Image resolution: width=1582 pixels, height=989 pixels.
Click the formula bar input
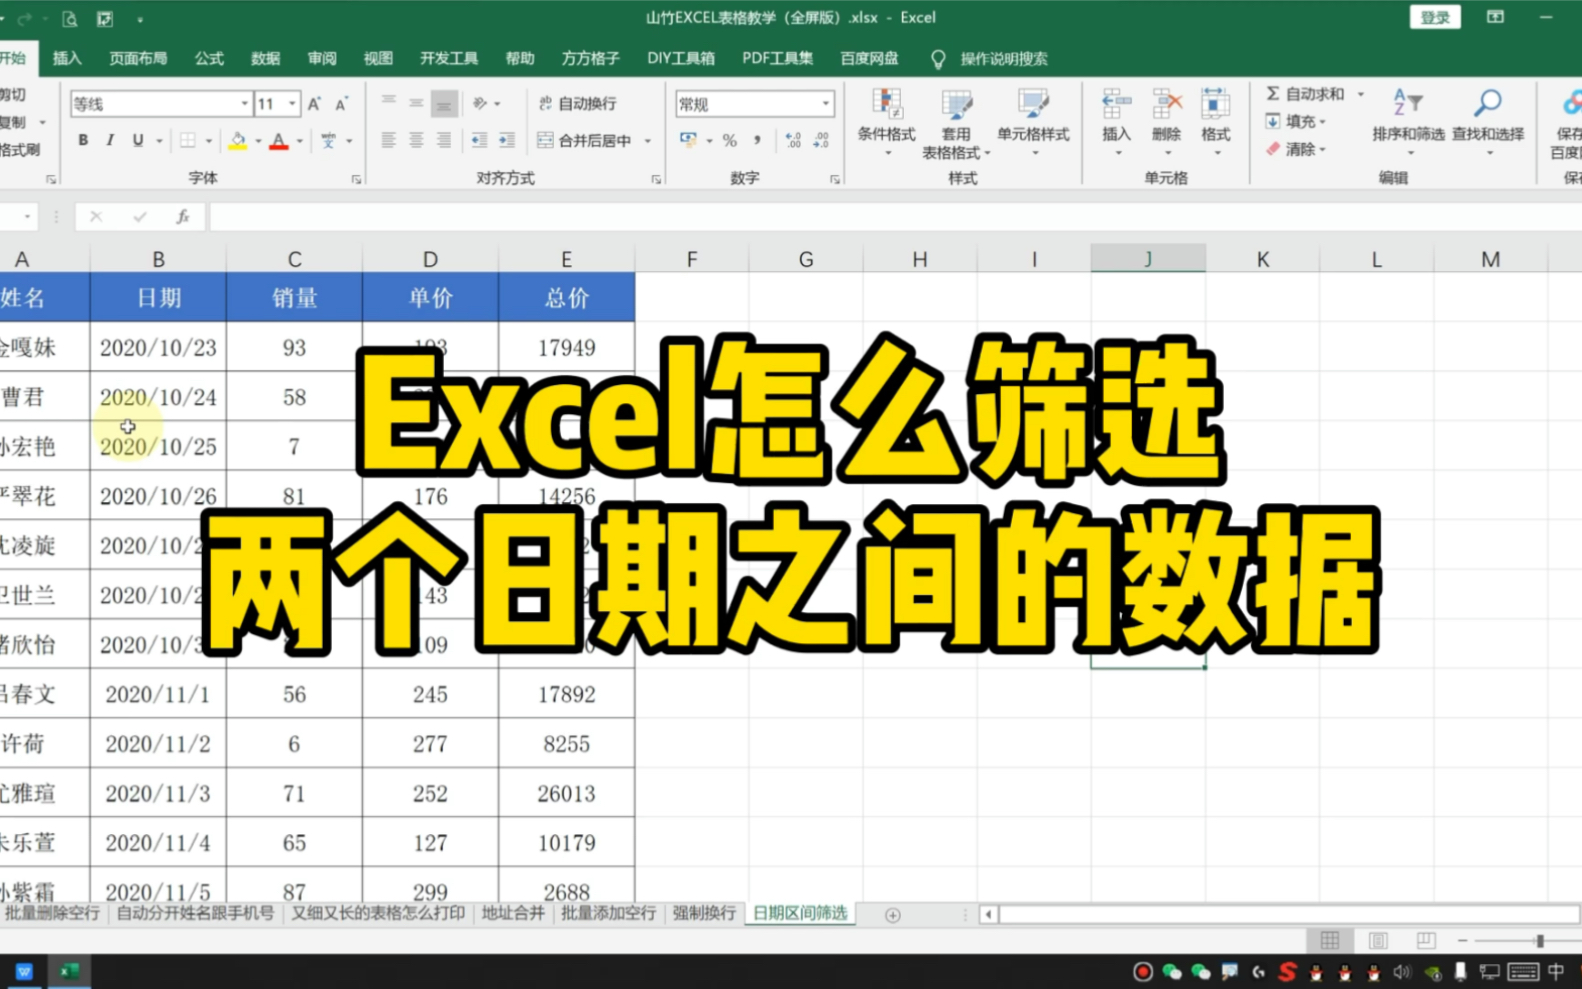point(895,216)
